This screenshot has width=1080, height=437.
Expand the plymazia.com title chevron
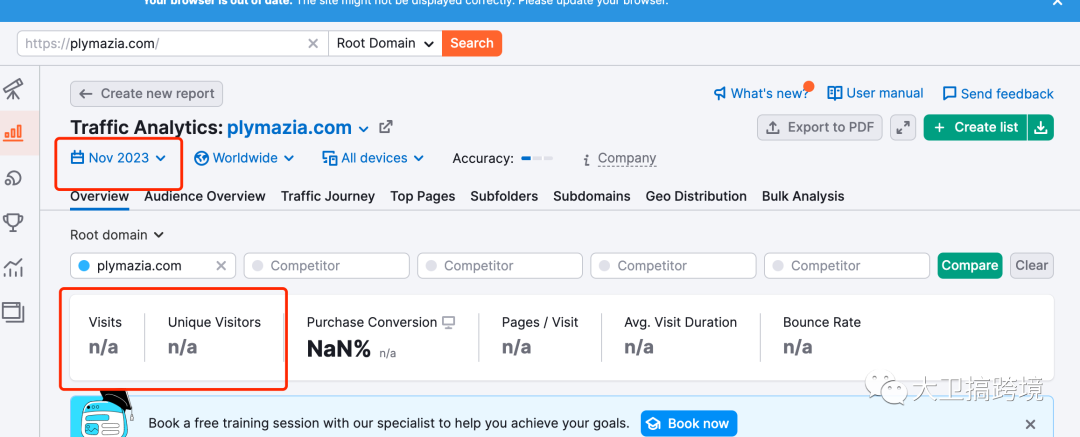pos(364,129)
